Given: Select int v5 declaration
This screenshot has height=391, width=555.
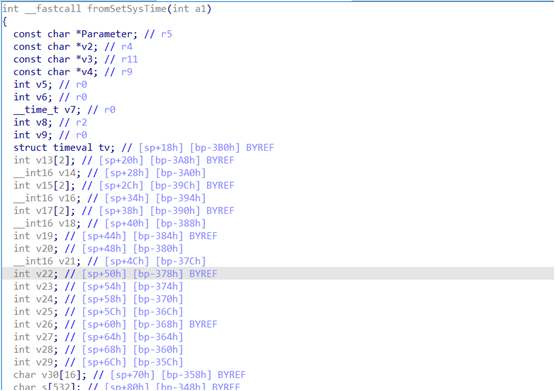Looking at the screenshot, I should [33, 85].
